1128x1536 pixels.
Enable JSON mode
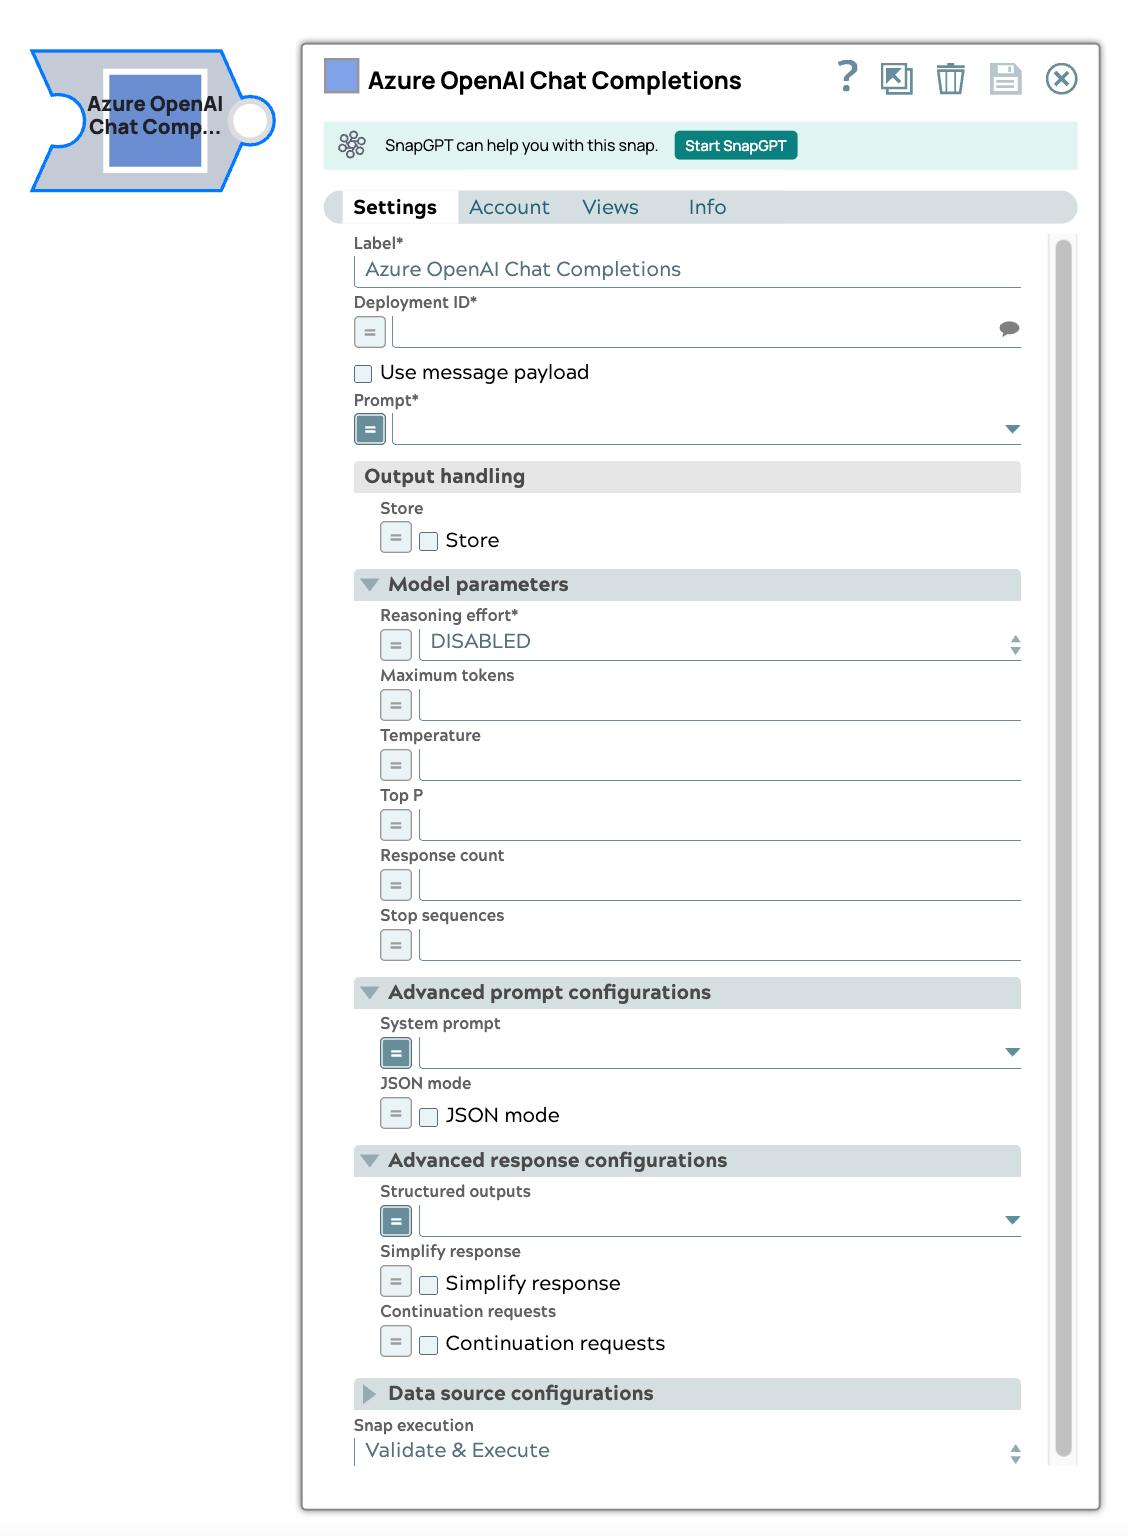(x=428, y=1115)
